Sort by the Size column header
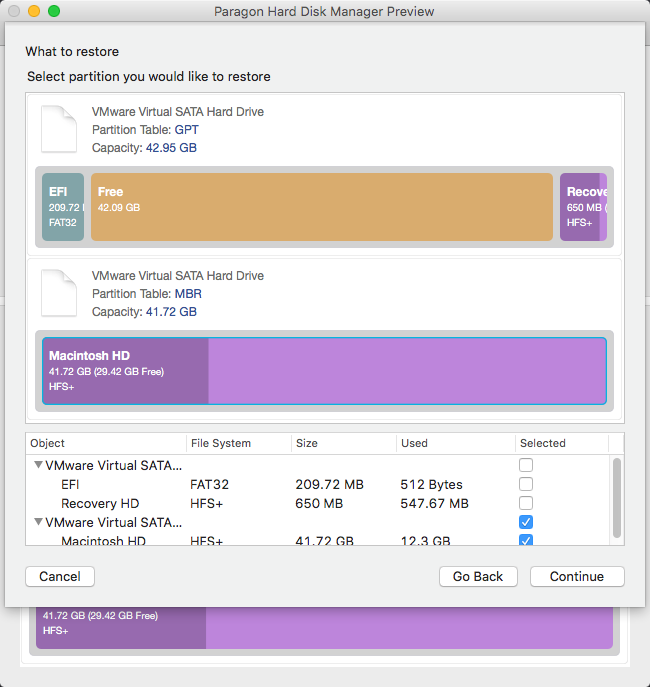Screen dimensions: 650x687 (344, 443)
